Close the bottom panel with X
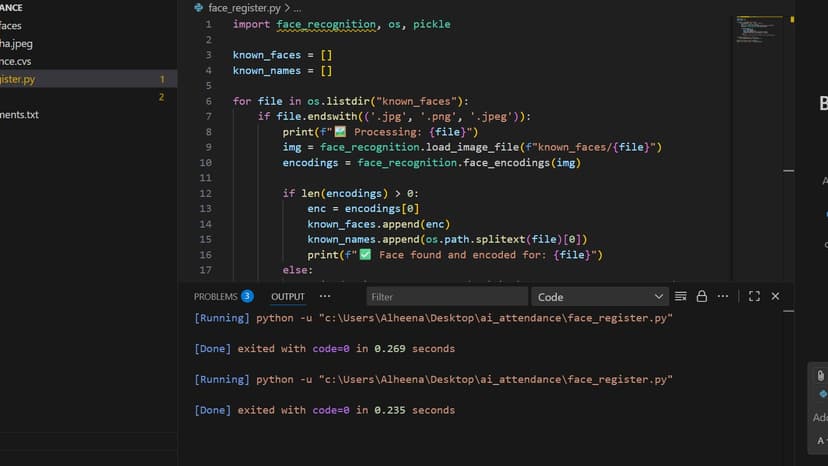The height and width of the screenshot is (466, 828). pos(775,296)
